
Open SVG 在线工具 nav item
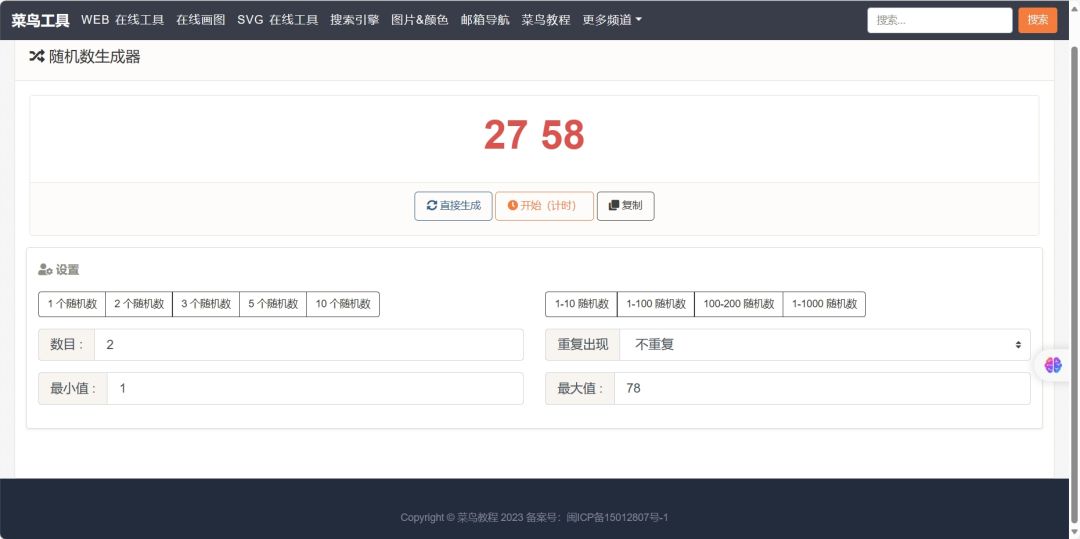tap(278, 20)
